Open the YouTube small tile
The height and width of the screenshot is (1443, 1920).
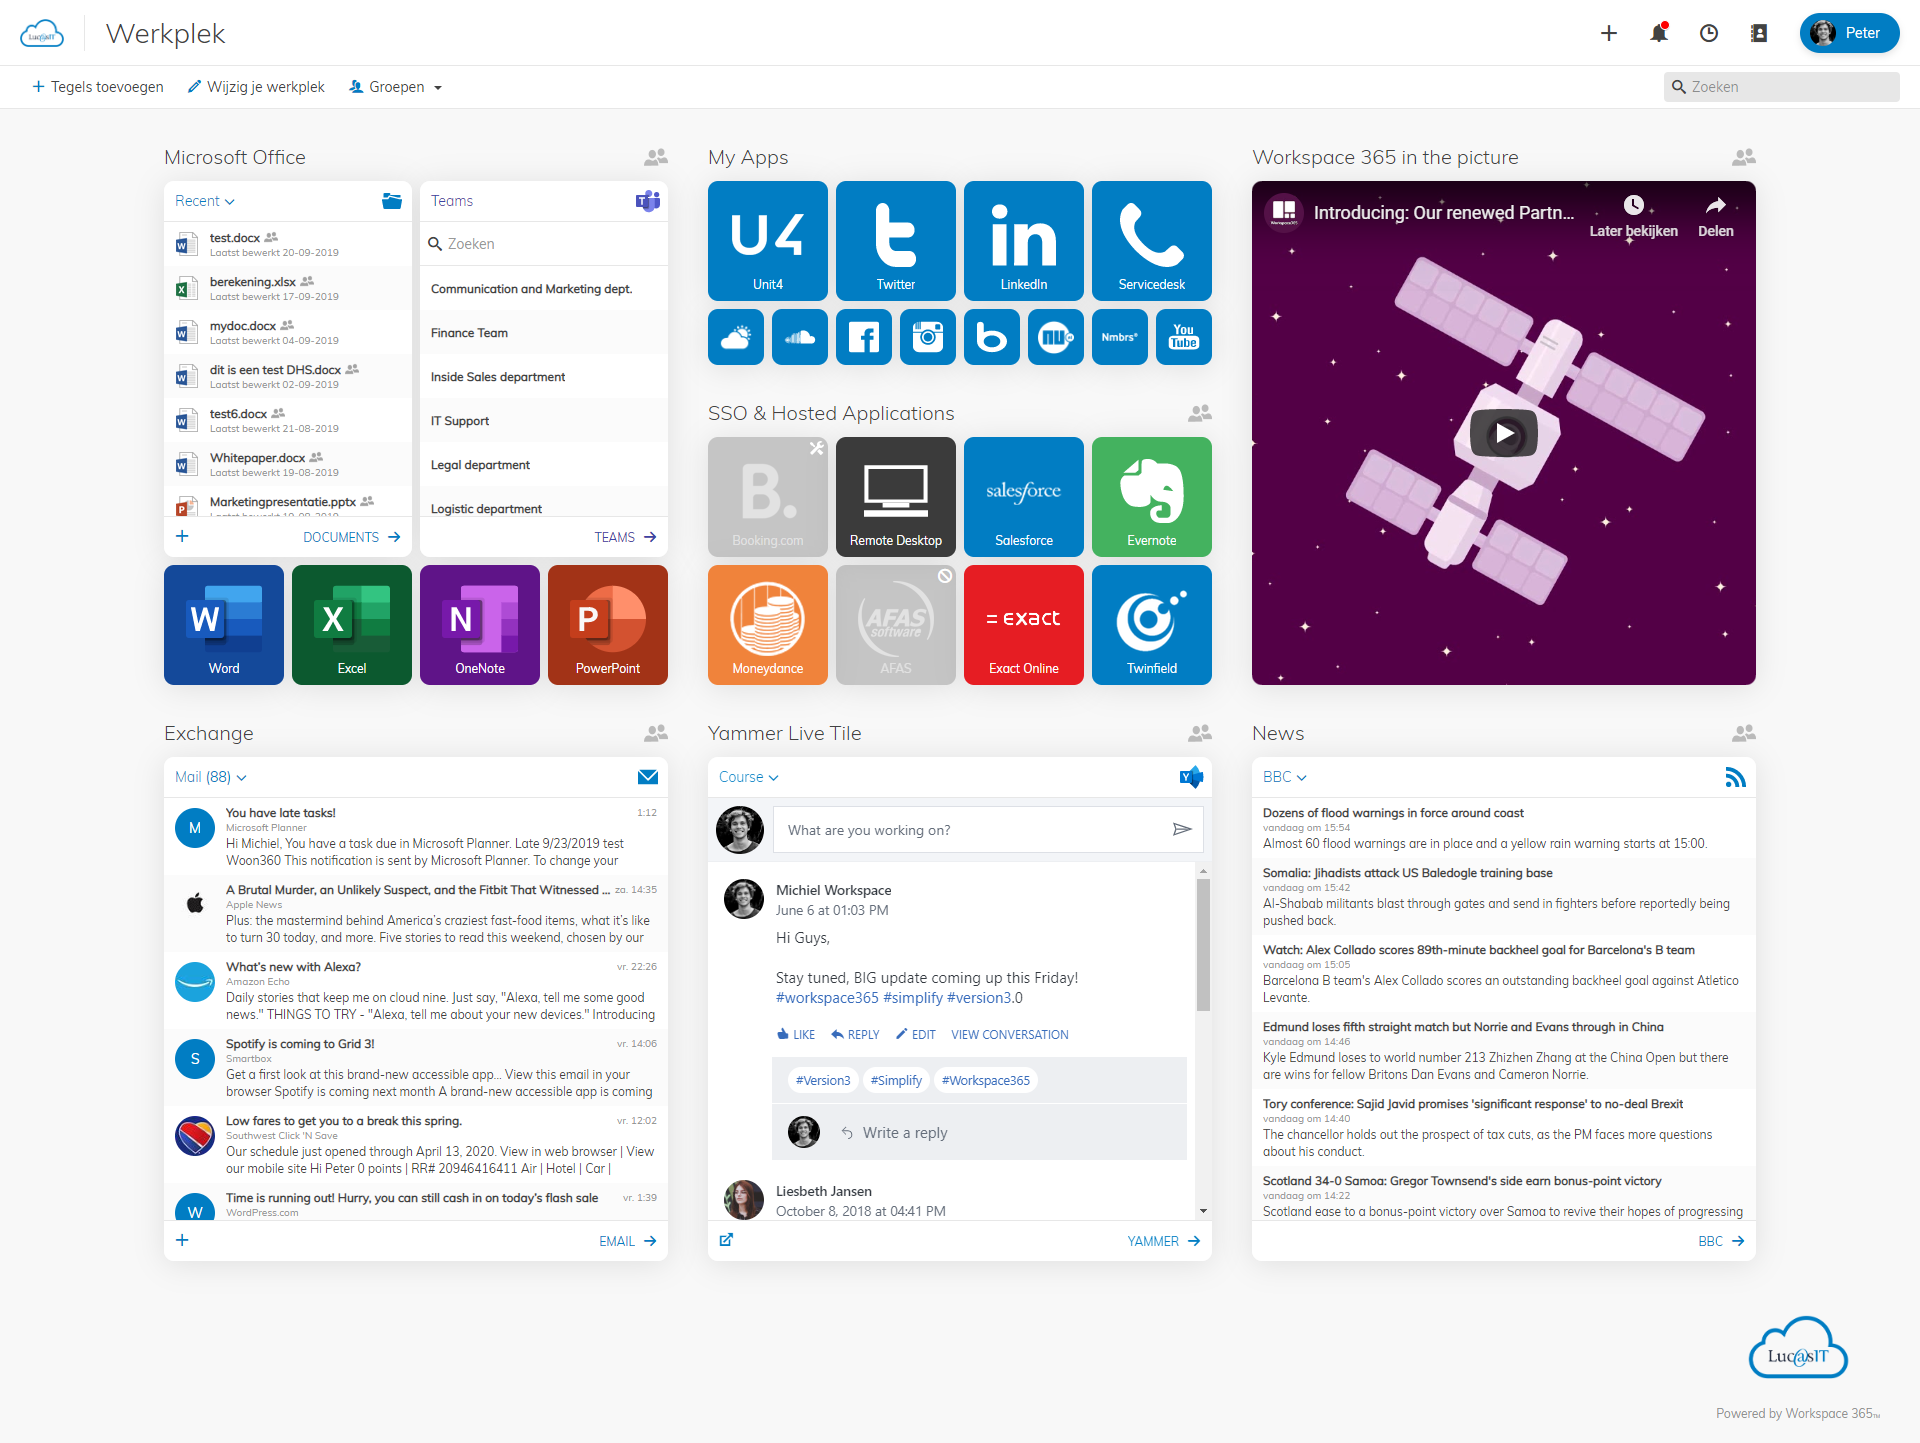click(x=1184, y=337)
